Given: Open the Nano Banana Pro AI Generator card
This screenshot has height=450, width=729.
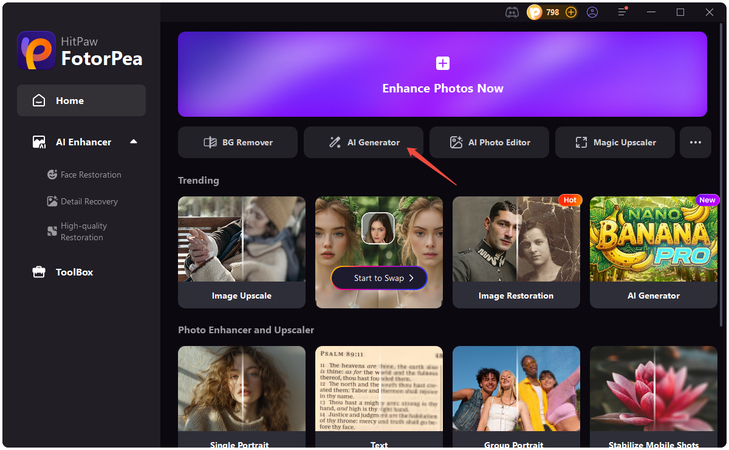Looking at the screenshot, I should tap(653, 252).
